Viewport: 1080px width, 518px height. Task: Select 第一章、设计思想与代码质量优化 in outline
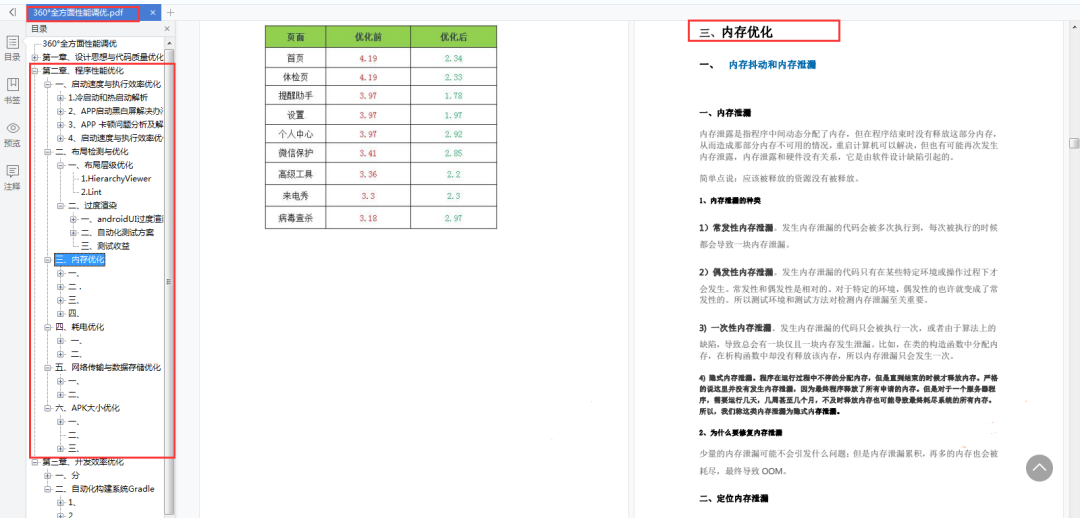click(103, 57)
